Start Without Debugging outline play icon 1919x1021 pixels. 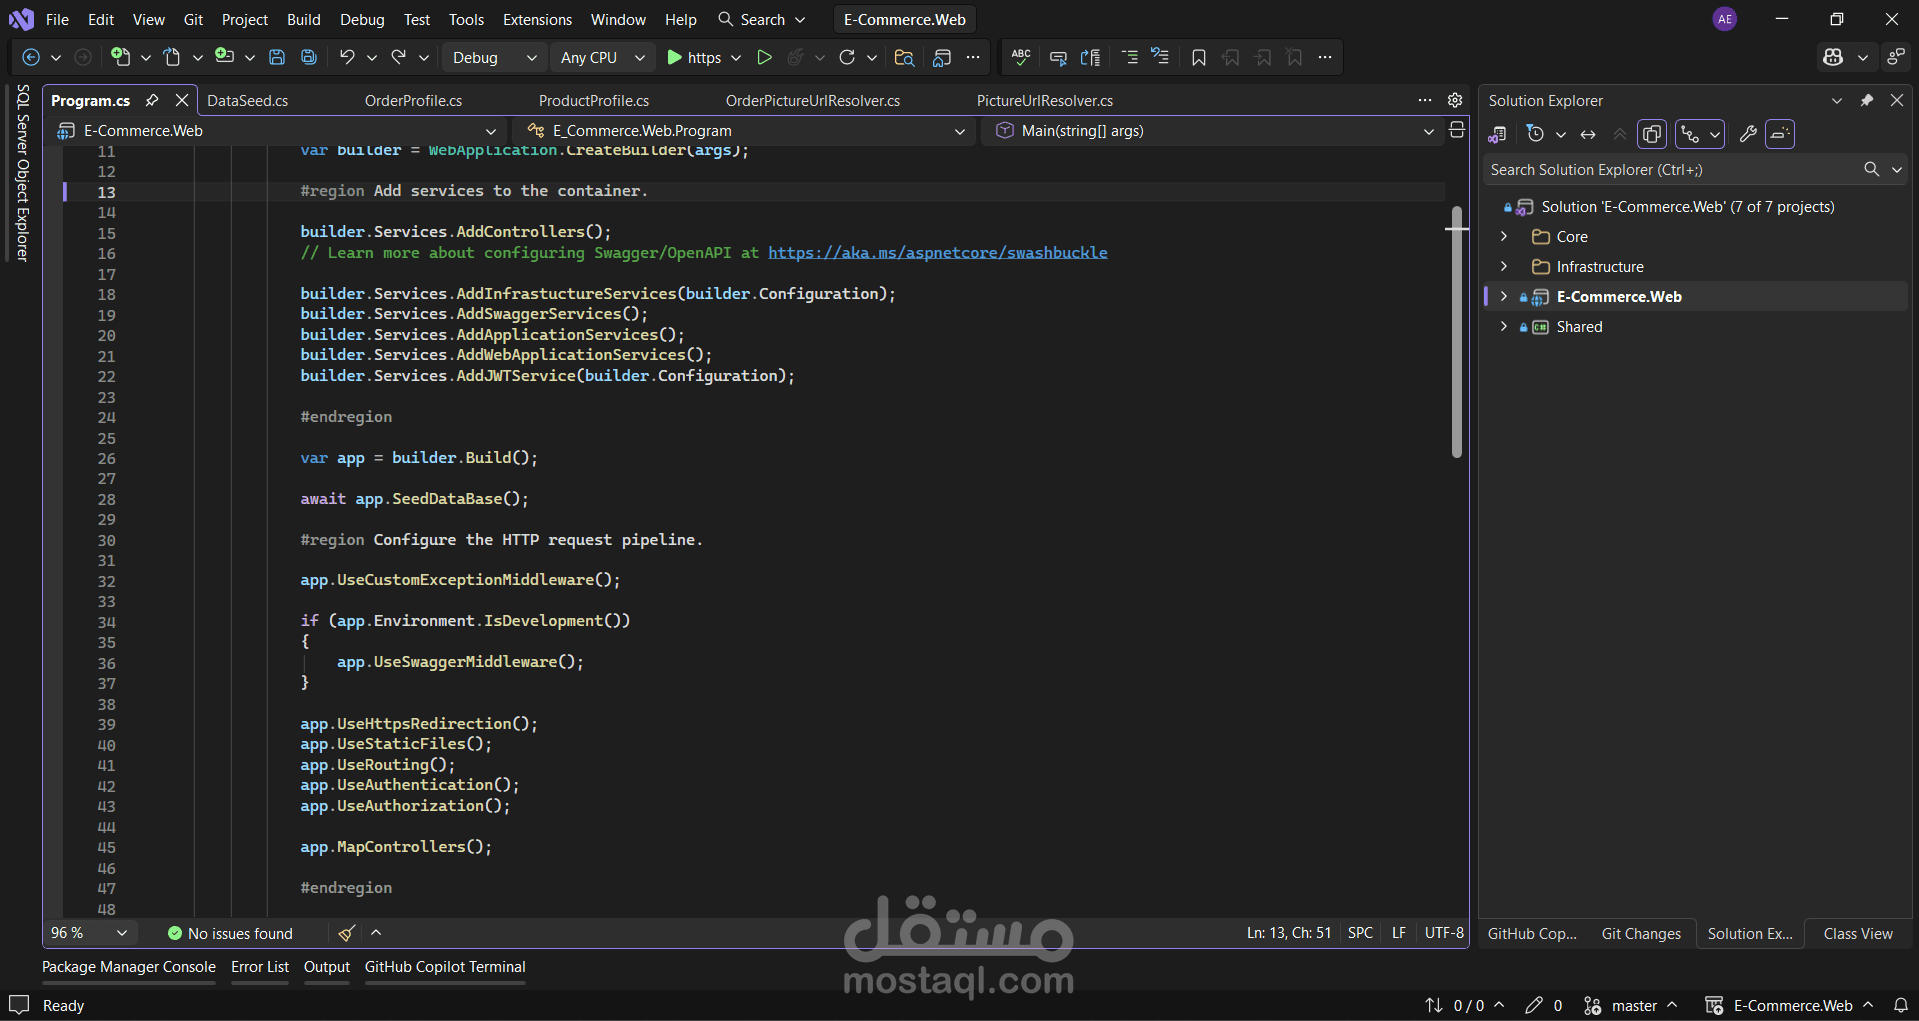coord(764,58)
